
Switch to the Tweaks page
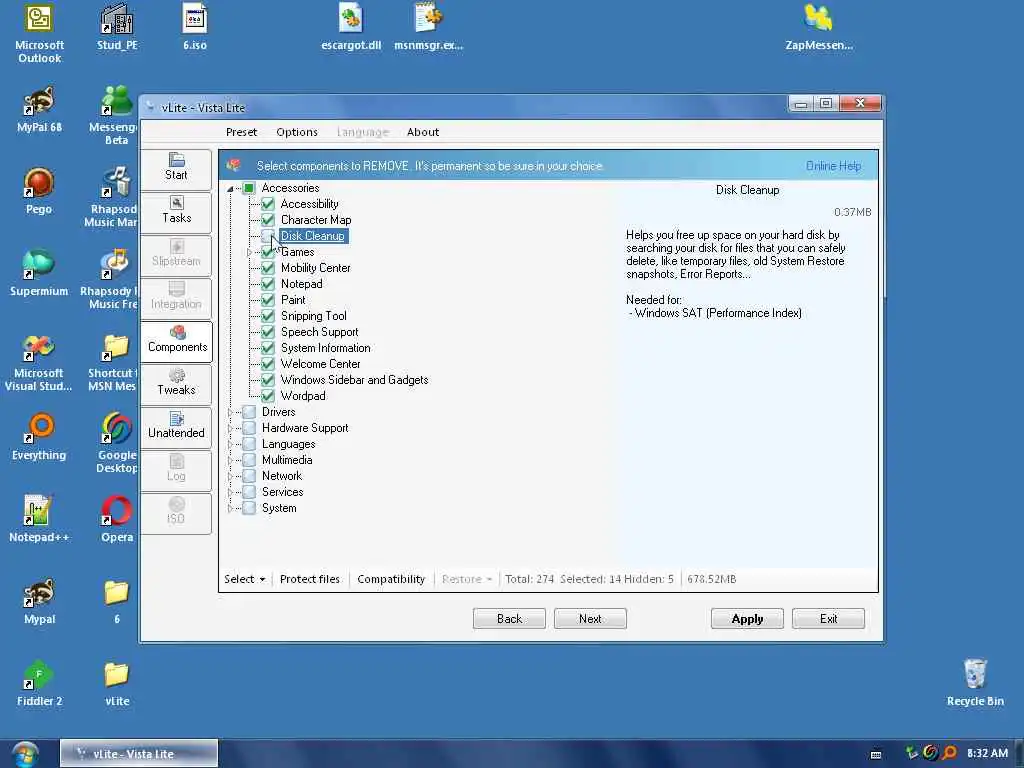[x=176, y=383]
